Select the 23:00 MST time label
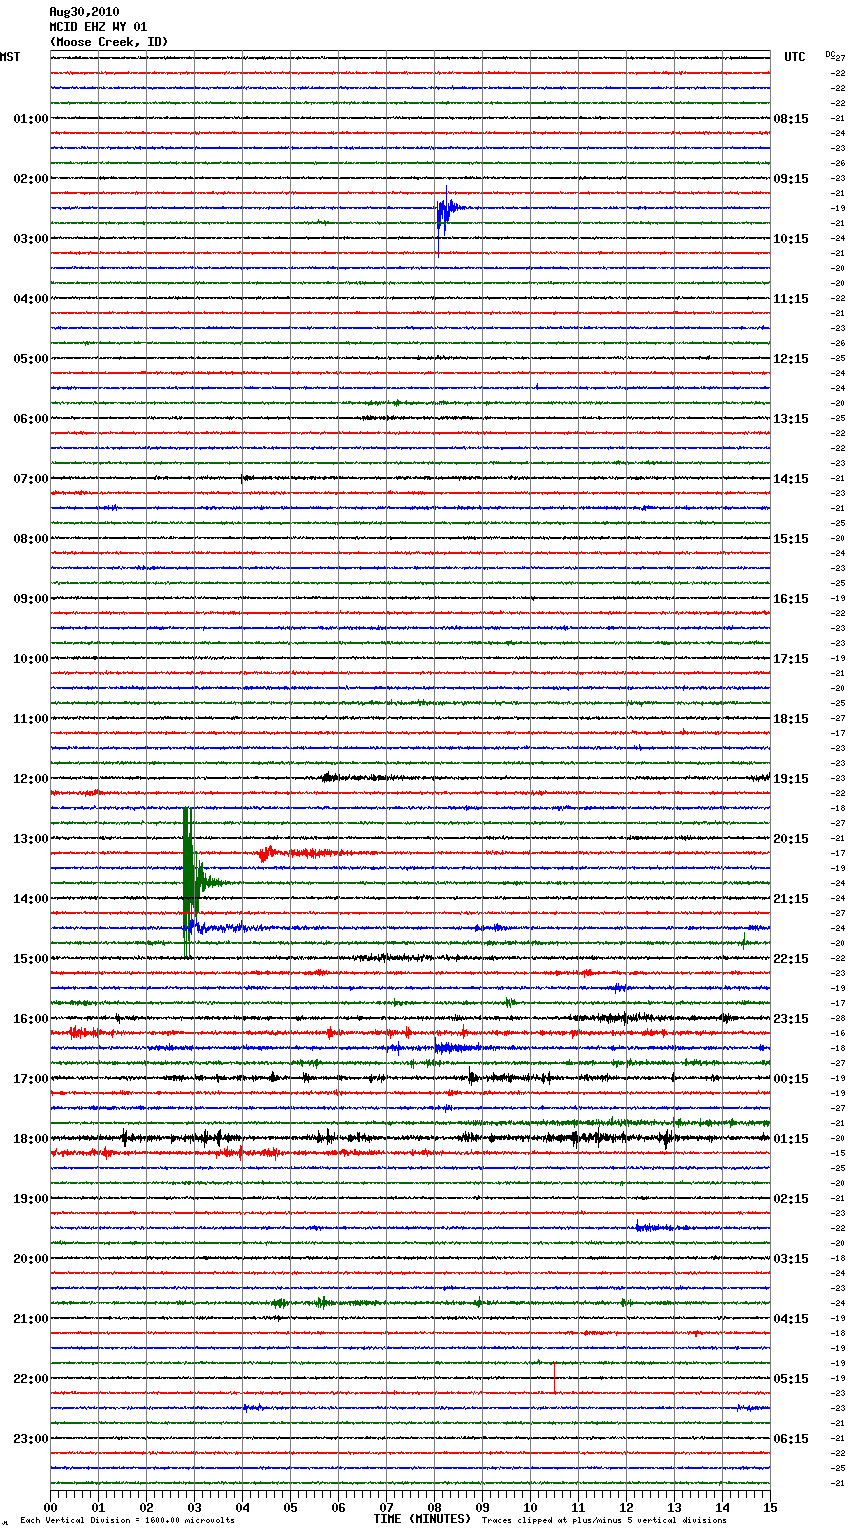The image size is (850, 1534). [x=30, y=1438]
